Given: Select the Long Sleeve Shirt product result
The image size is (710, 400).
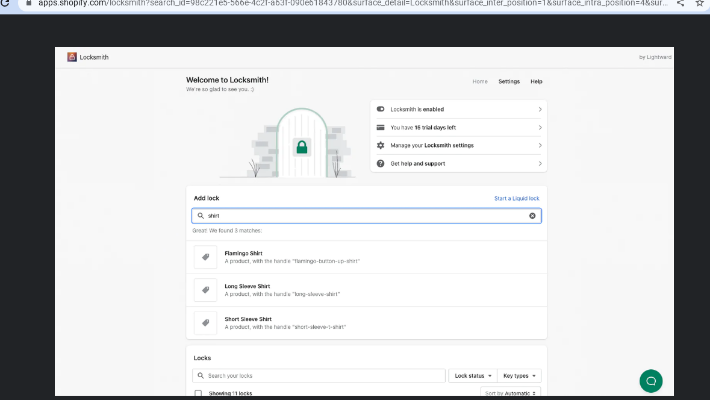Looking at the screenshot, I should [x=366, y=290].
